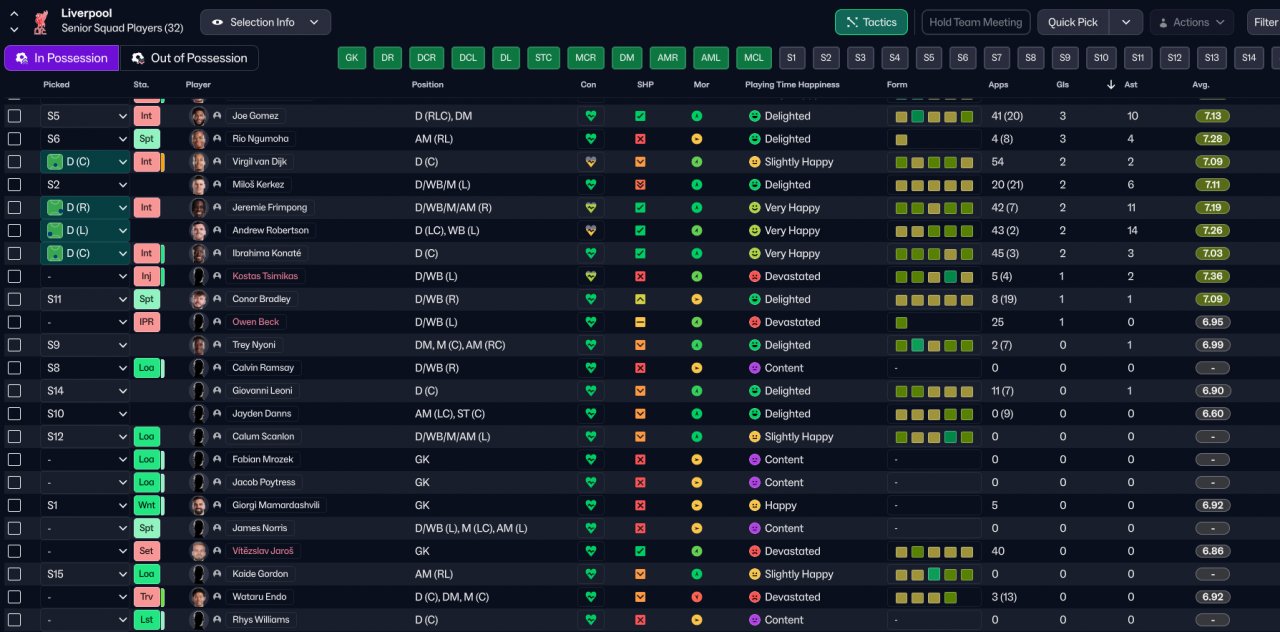Select the S7 substitute slot button
The width and height of the screenshot is (1280, 632).
point(997,58)
